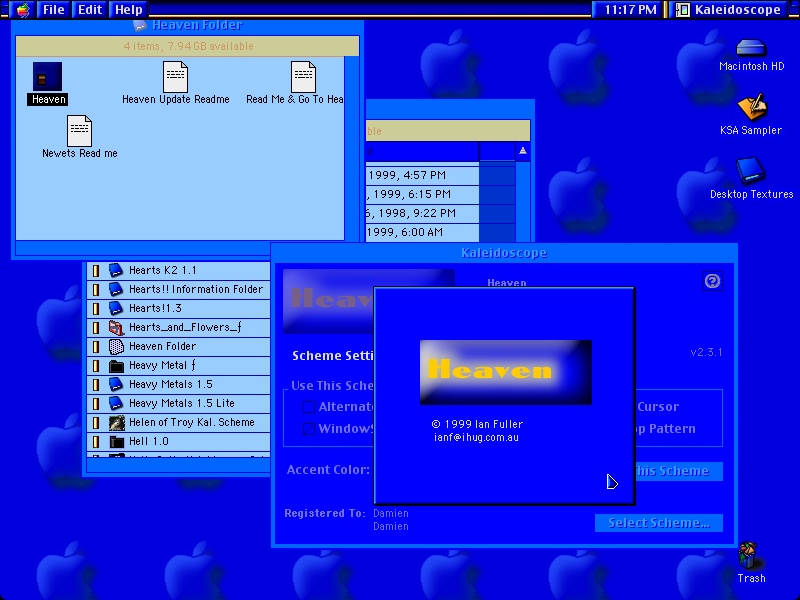Click the Heaven Folder window vertical scrollbar
Screen dimensions: 800x600
pyautogui.click(x=352, y=148)
